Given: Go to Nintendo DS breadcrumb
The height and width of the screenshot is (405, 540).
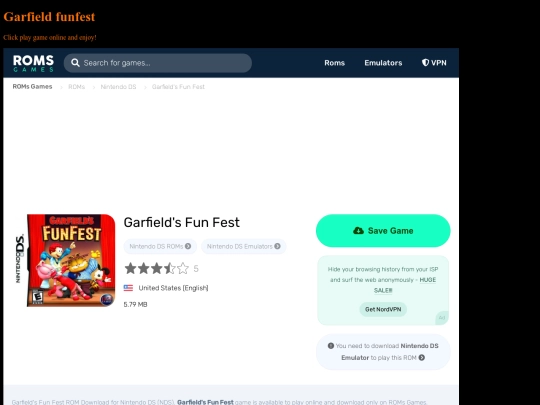Looking at the screenshot, I should (x=118, y=87).
